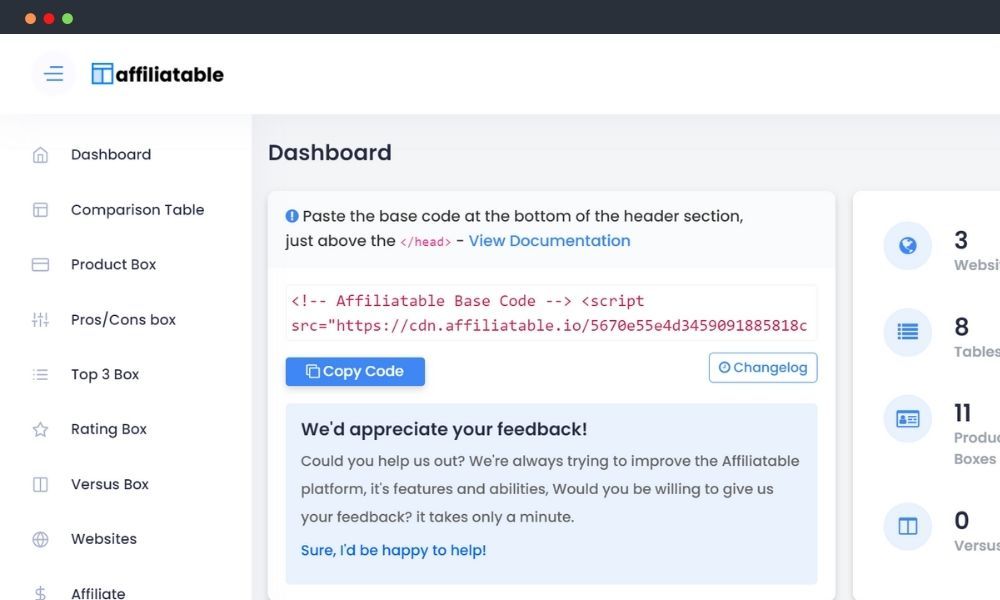1000x600 pixels.
Task: Open the Websites menu item
Action: 104,539
